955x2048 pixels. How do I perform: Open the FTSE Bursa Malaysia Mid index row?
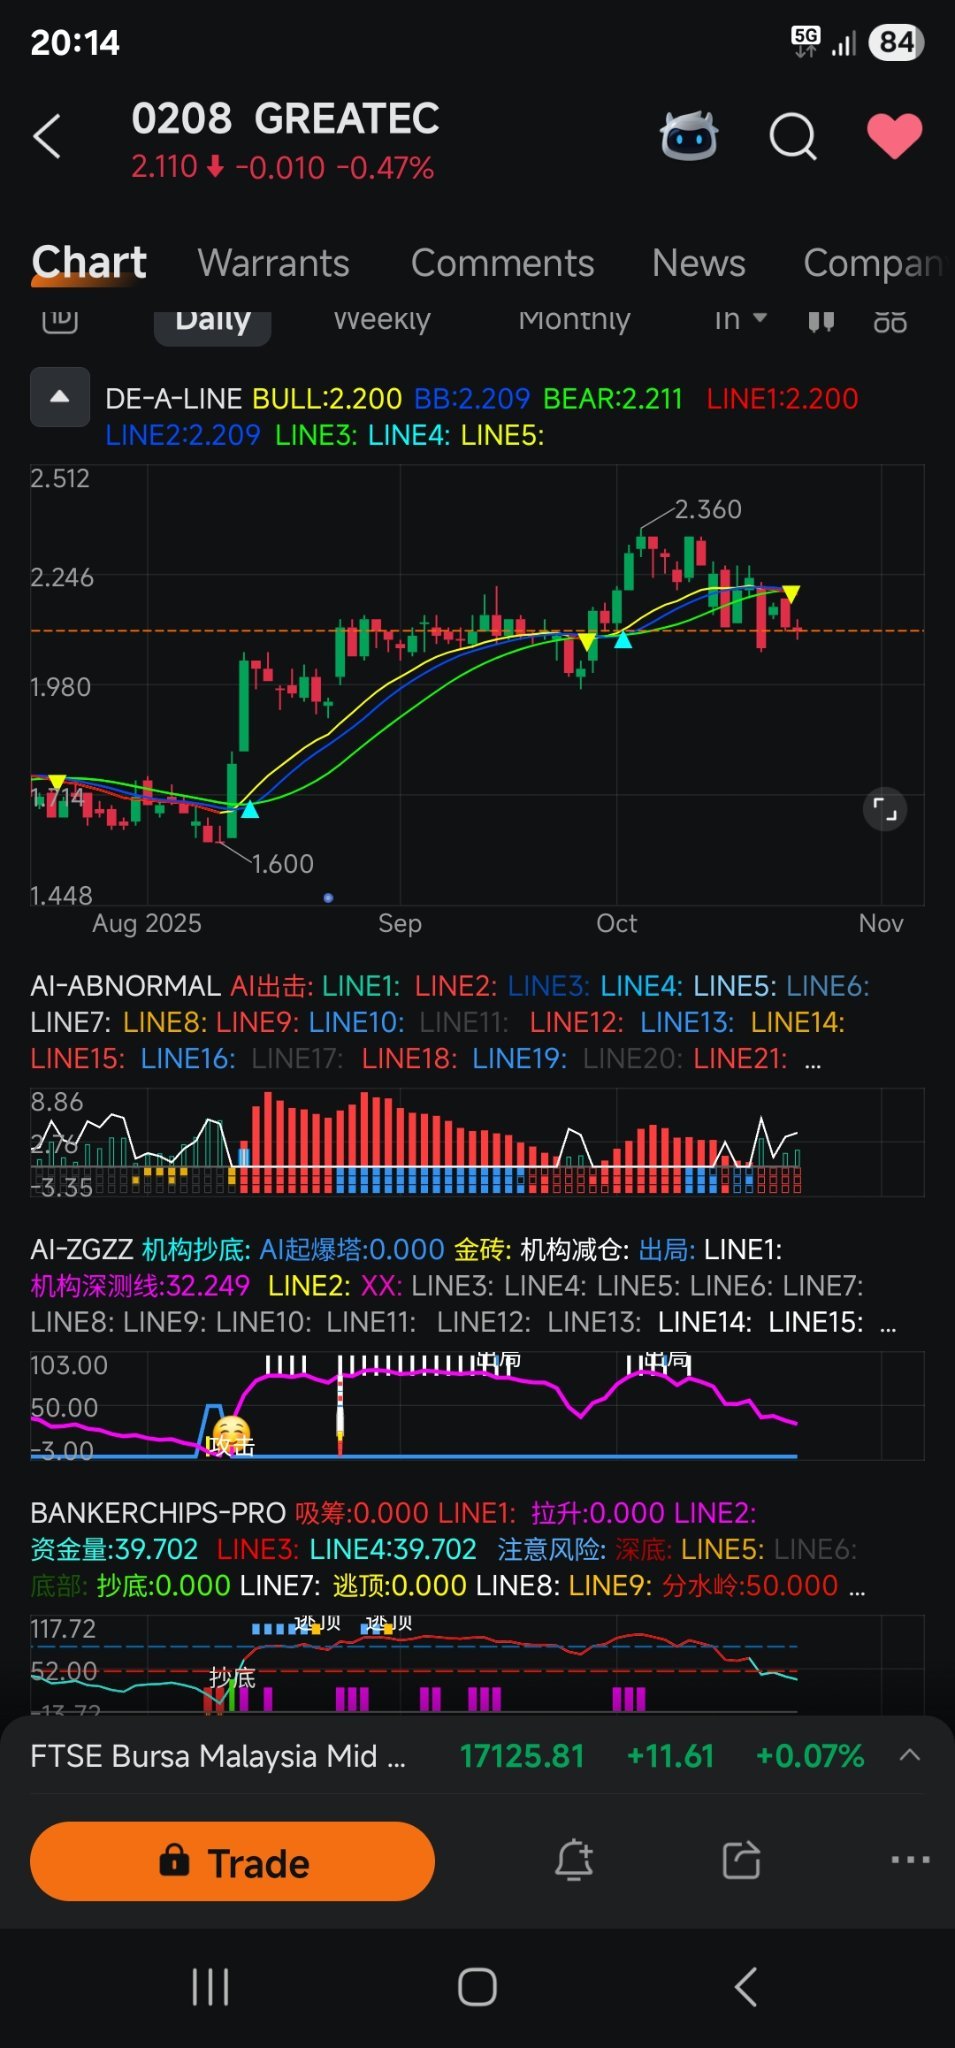[477, 1756]
